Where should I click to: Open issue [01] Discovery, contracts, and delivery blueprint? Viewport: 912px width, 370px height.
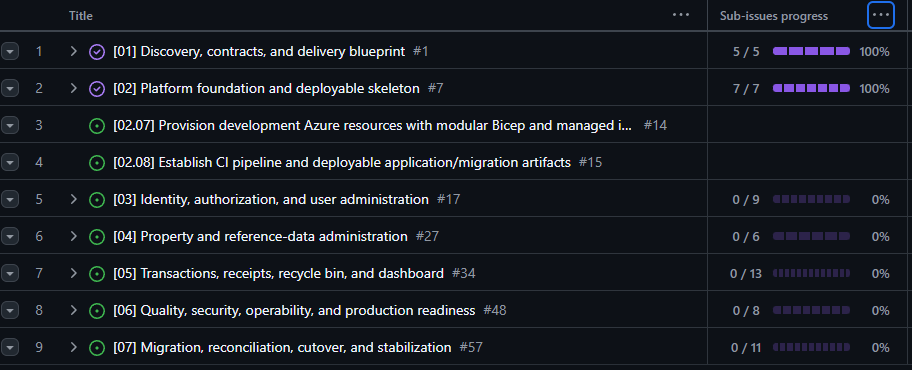tap(259, 52)
